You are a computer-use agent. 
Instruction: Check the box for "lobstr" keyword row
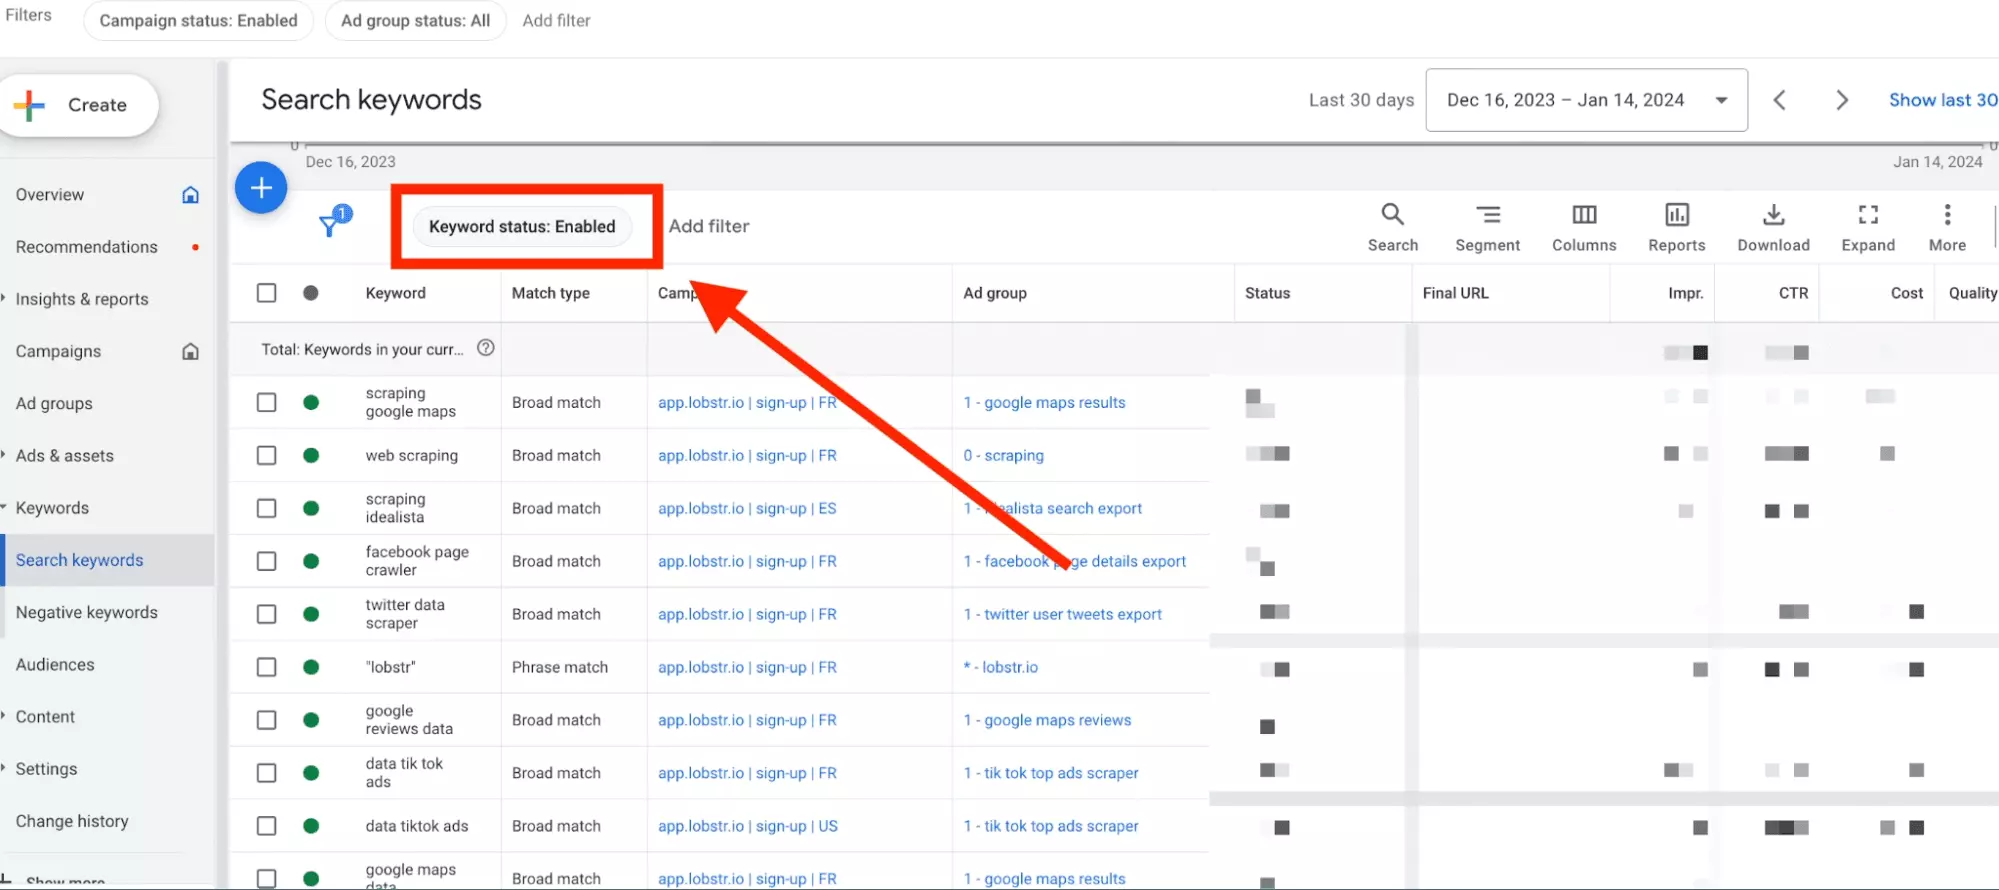[266, 667]
